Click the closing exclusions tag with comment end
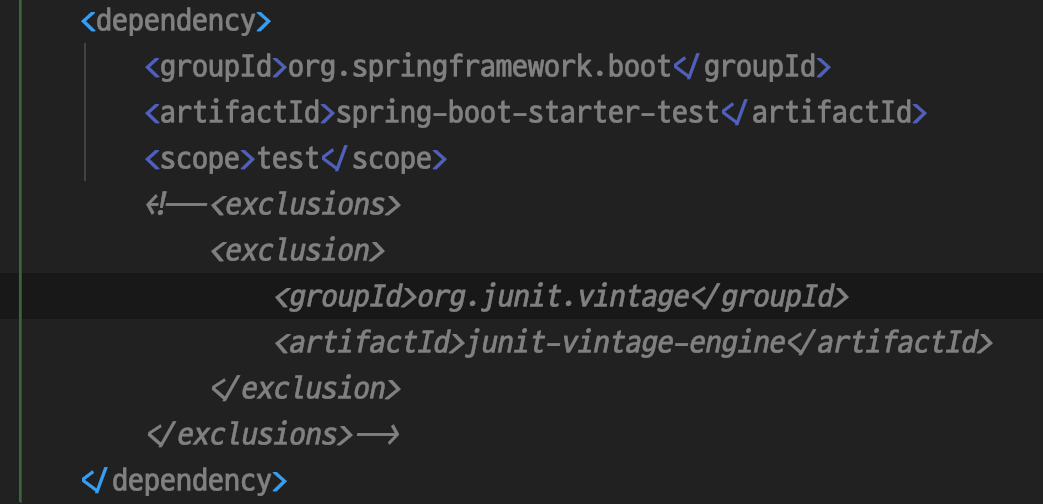The image size is (1043, 504). point(273,434)
